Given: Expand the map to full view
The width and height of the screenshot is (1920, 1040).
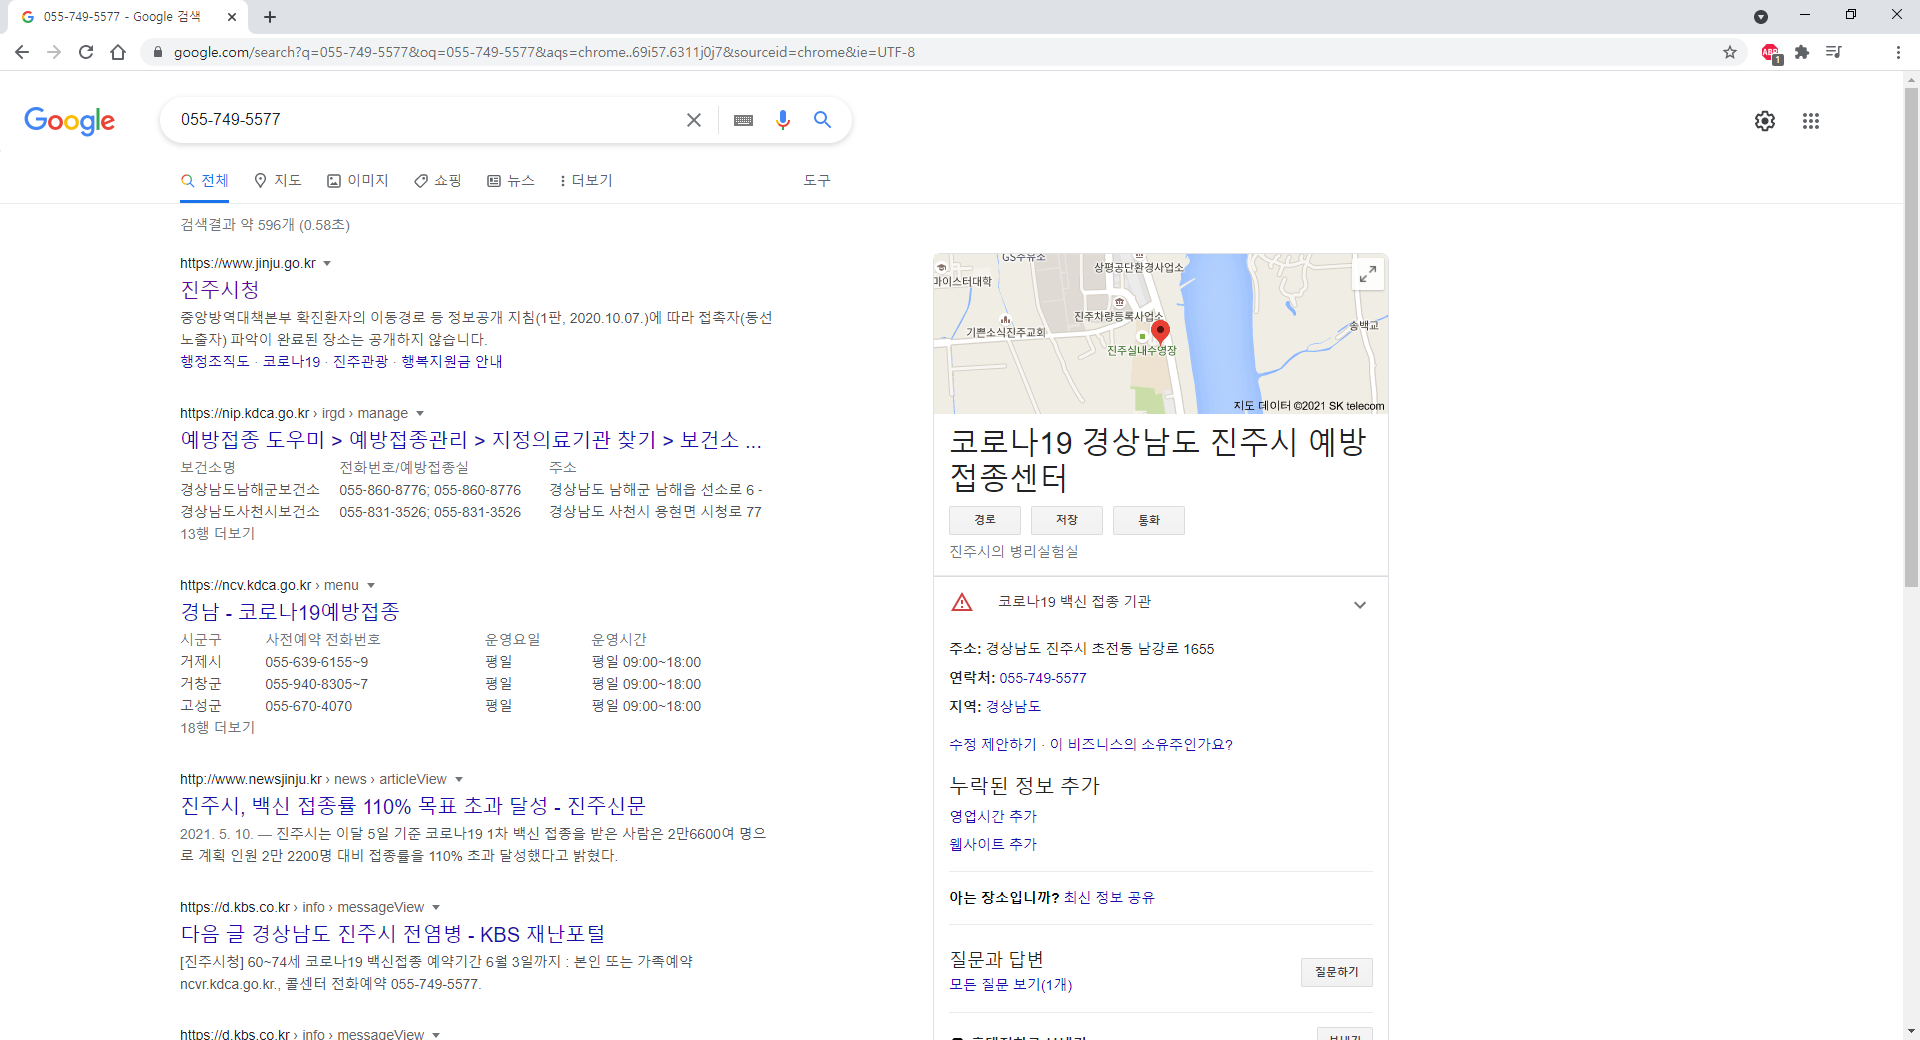Looking at the screenshot, I should [x=1368, y=273].
